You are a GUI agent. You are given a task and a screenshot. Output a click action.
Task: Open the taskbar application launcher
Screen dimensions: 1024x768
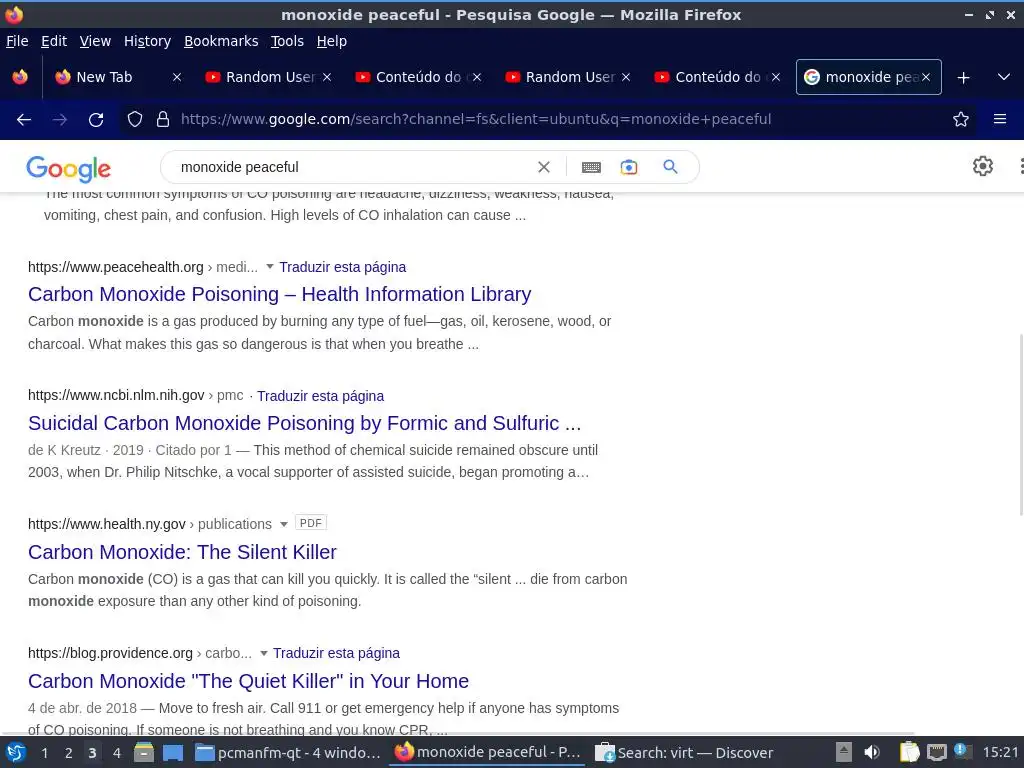pos(16,753)
